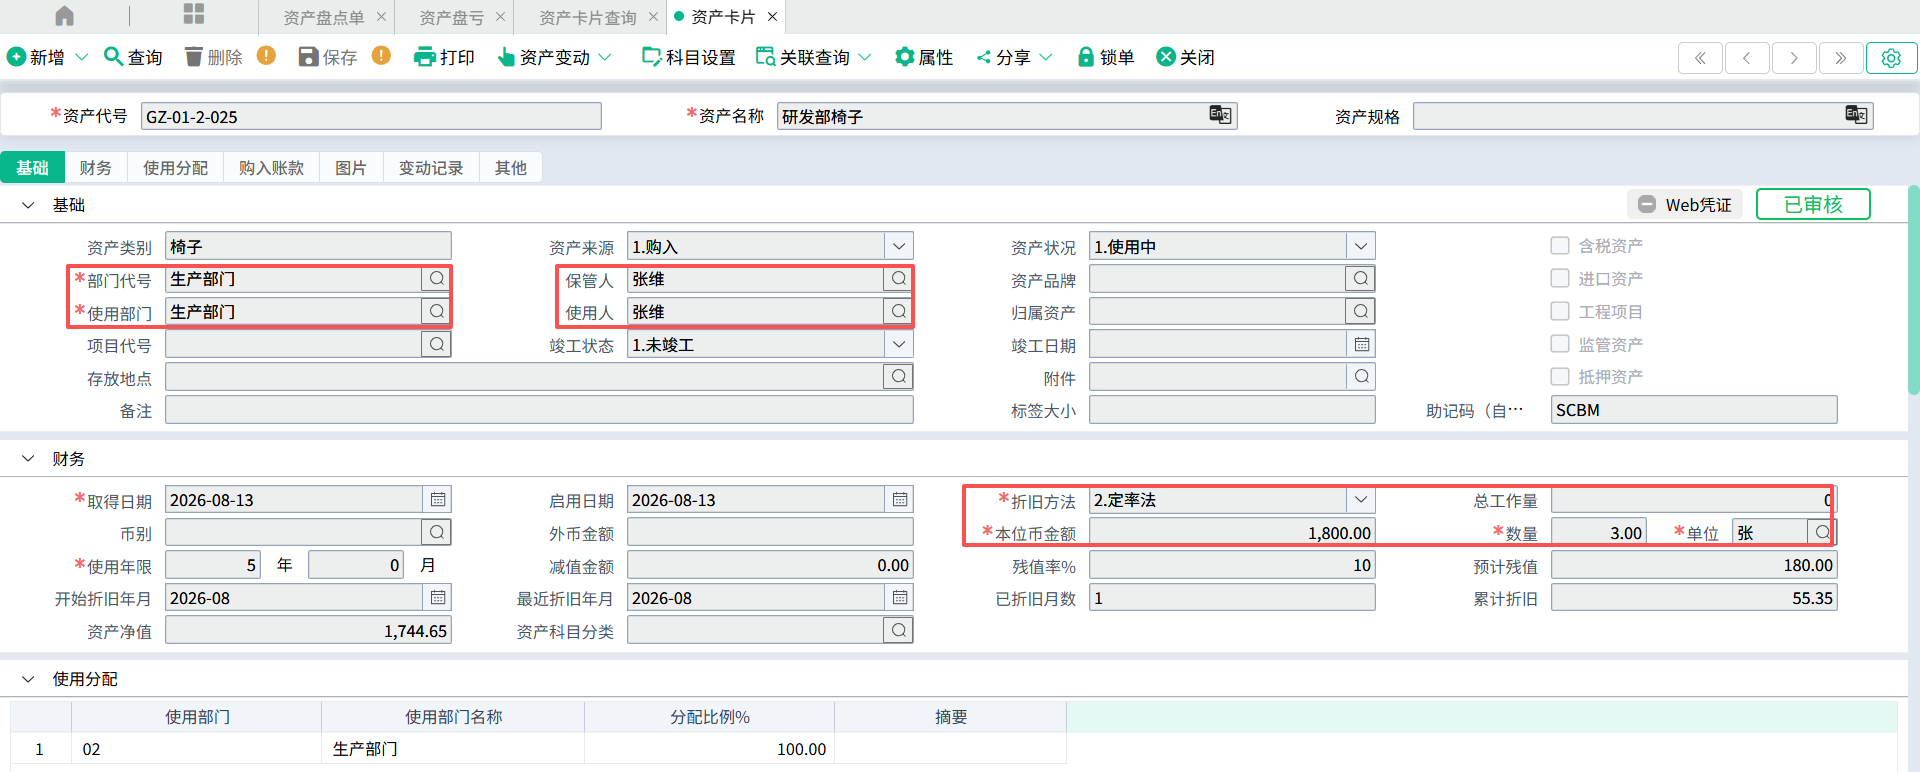The image size is (1920, 772).
Task: Expand the 新增 dropdown arrow
Action: click(x=82, y=57)
